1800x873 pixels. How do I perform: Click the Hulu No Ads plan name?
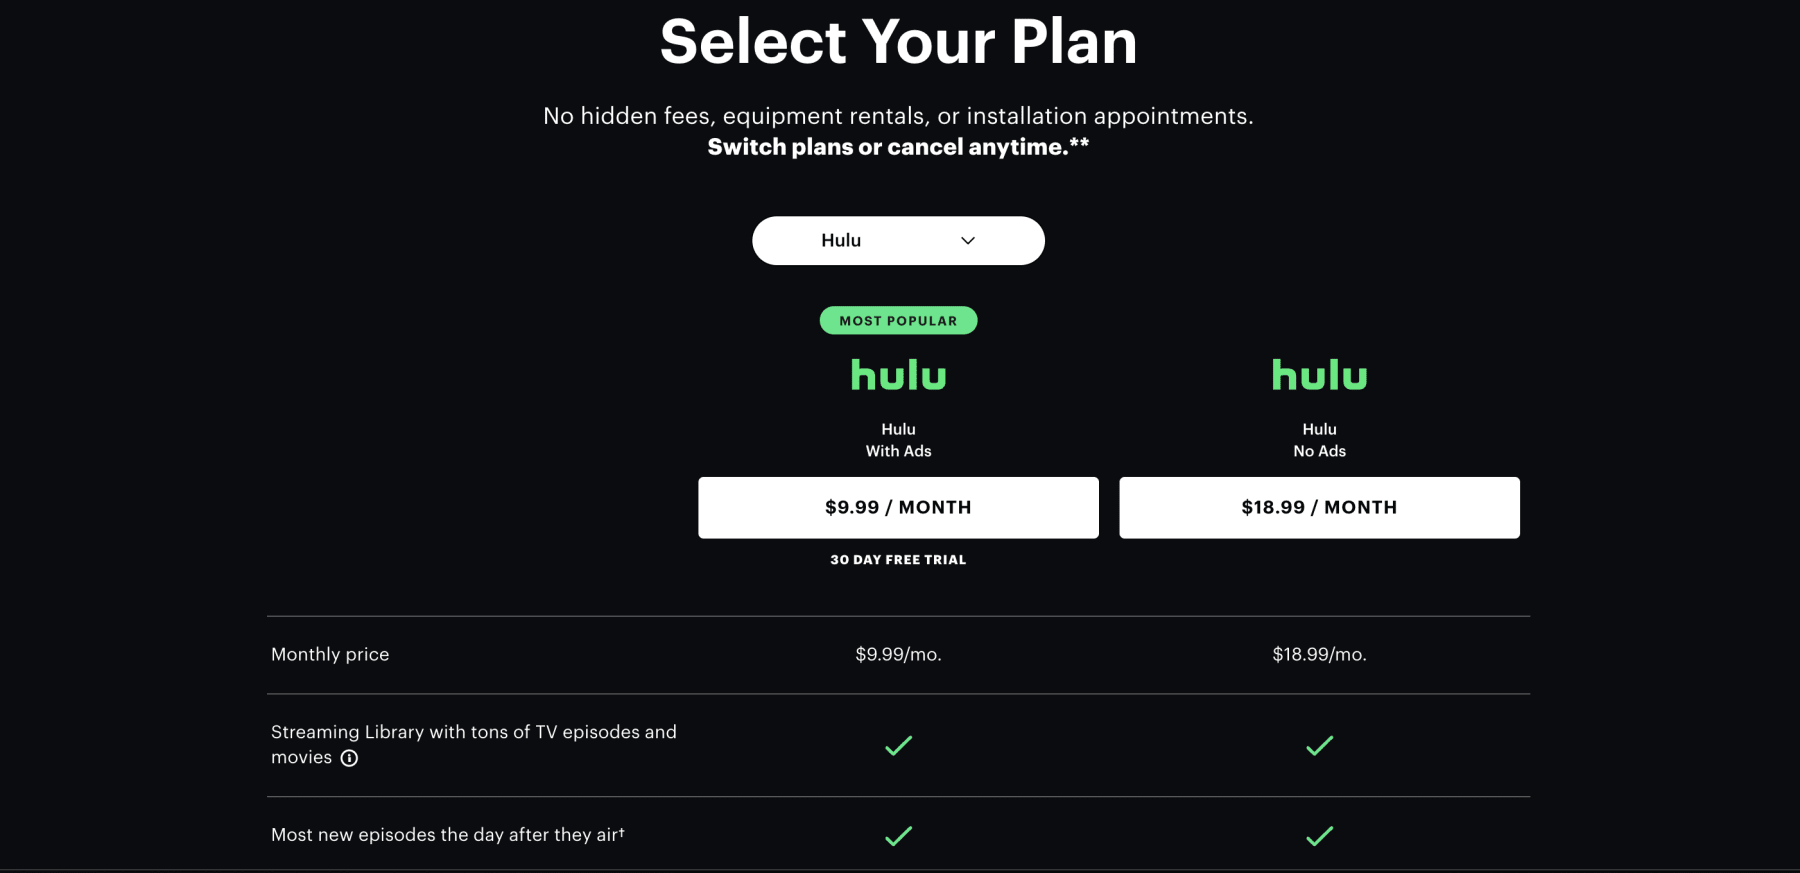[x=1319, y=440]
